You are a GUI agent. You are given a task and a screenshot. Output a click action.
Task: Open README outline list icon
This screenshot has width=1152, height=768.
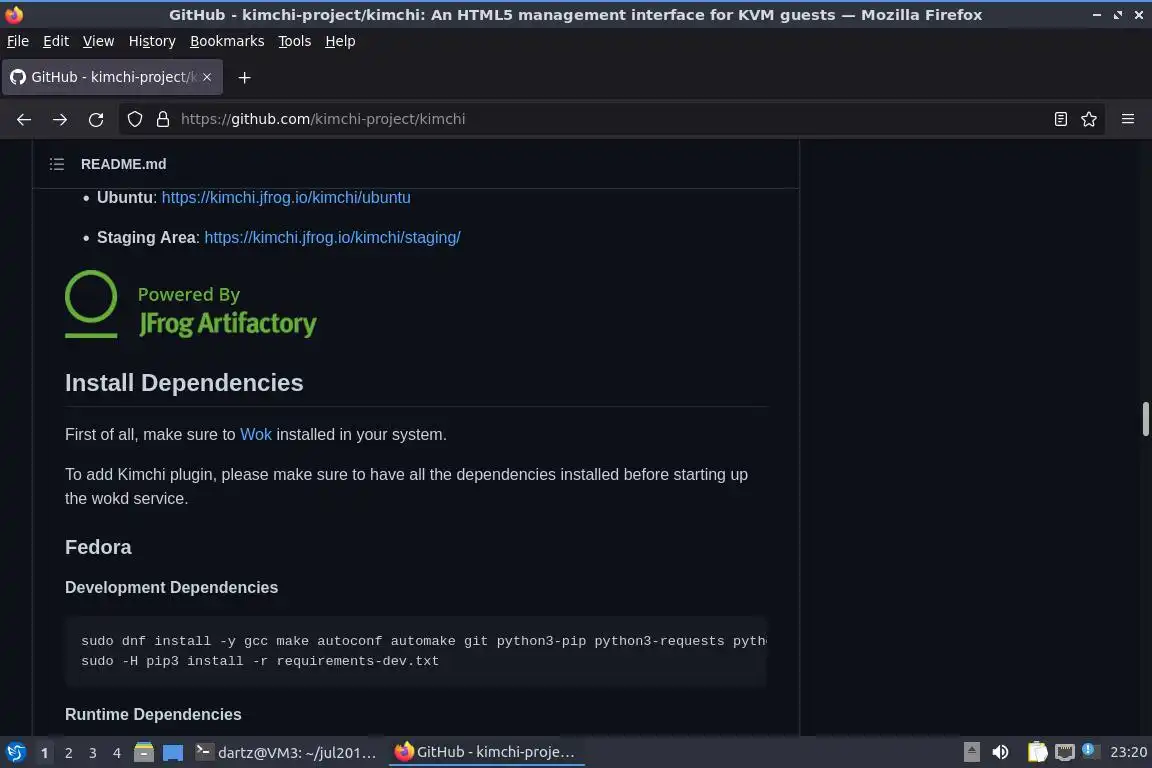tap(57, 164)
